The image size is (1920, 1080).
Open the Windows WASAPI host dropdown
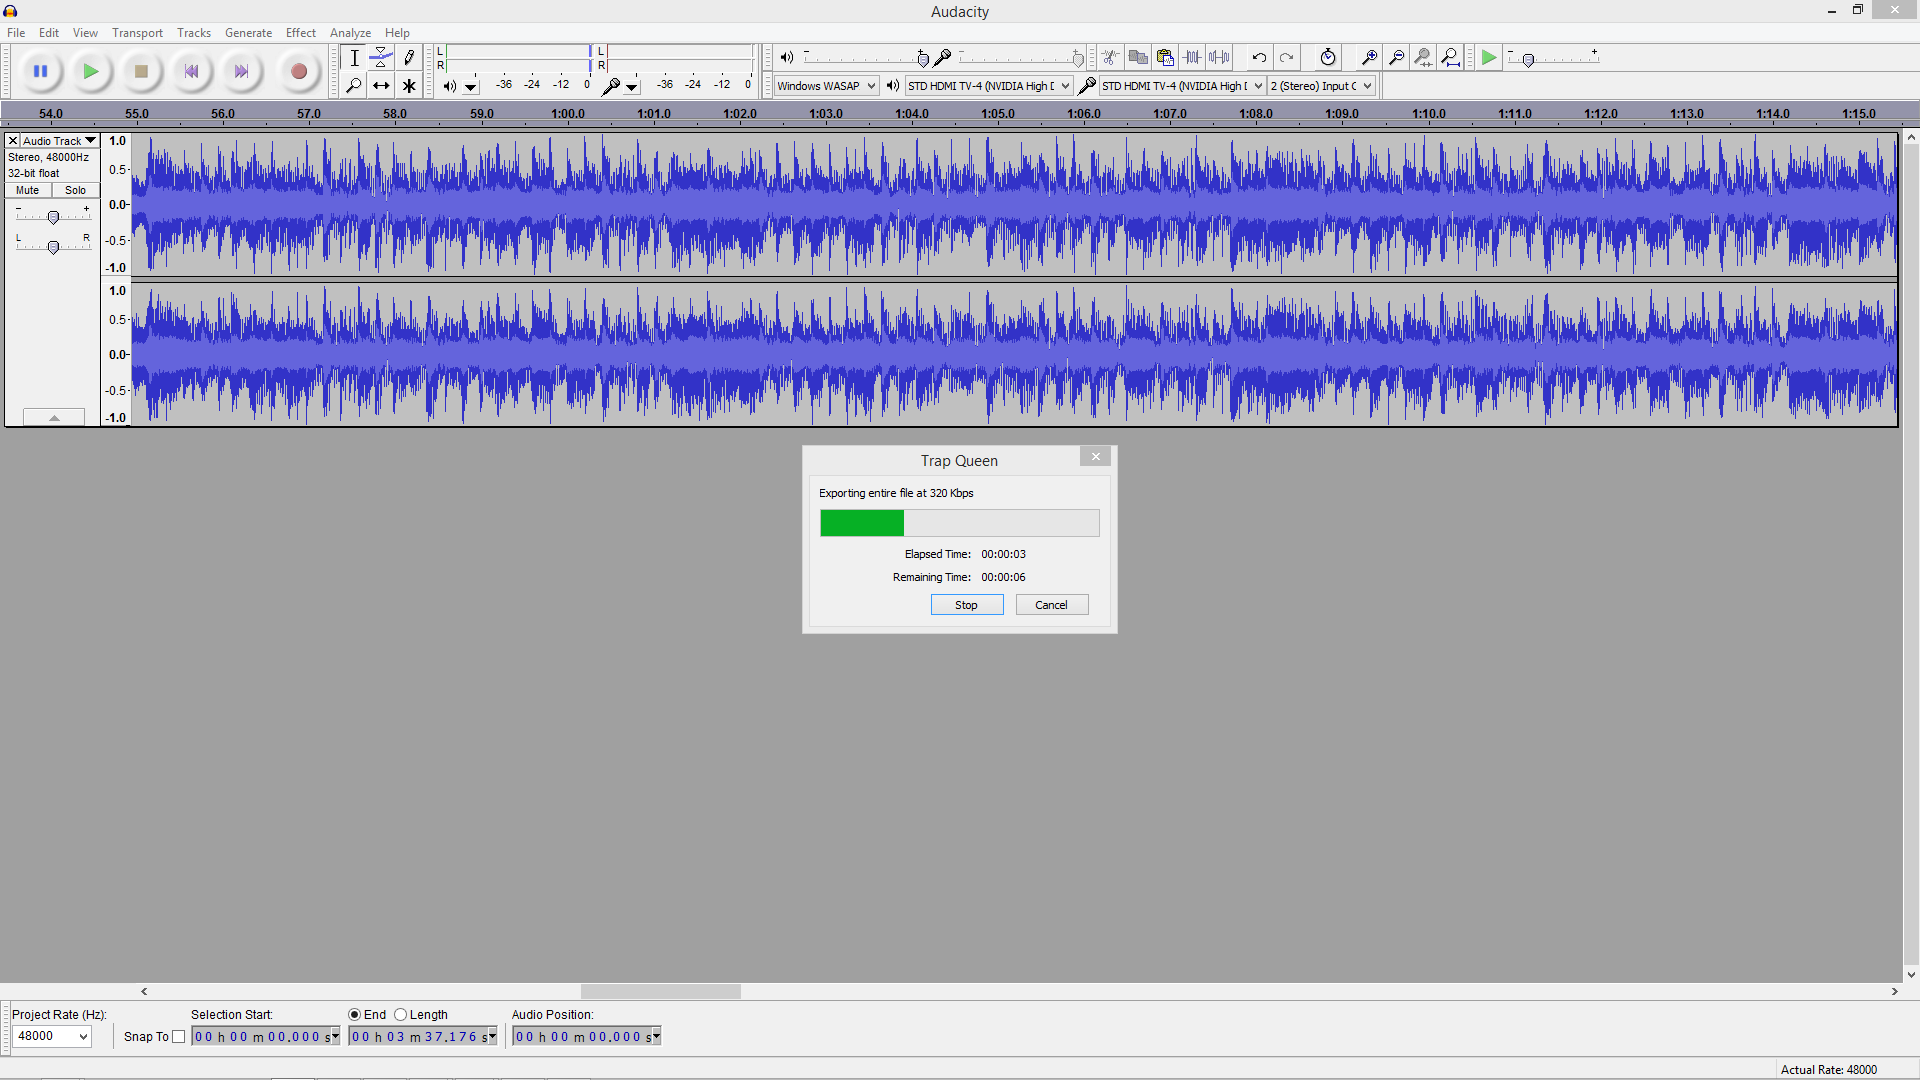click(x=826, y=86)
